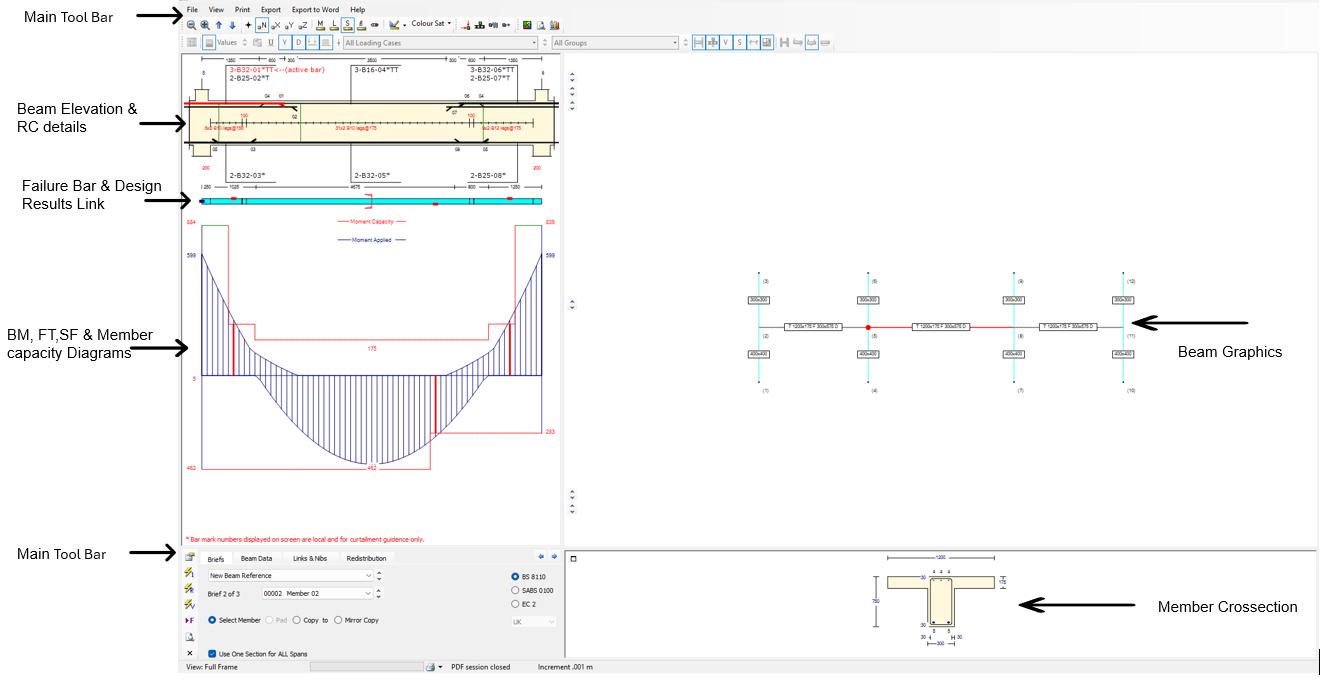
Task: Open the UK country dropdown
Action: (533, 622)
